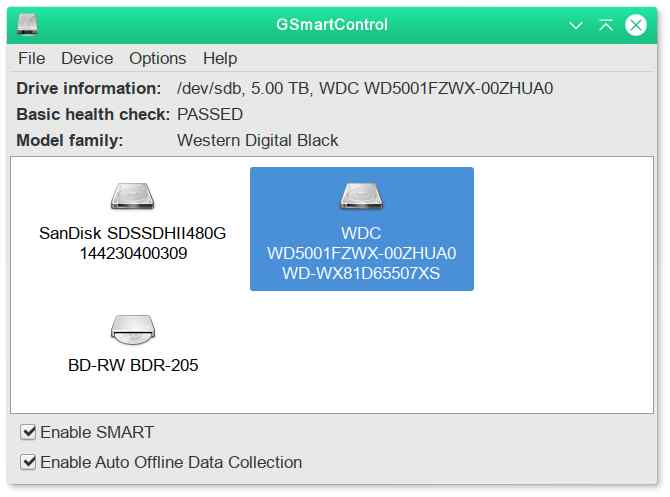Viewport: 670px width, 497px height.
Task: Uncheck Enable Auto Offline Data Collection
Action: [x=29, y=463]
